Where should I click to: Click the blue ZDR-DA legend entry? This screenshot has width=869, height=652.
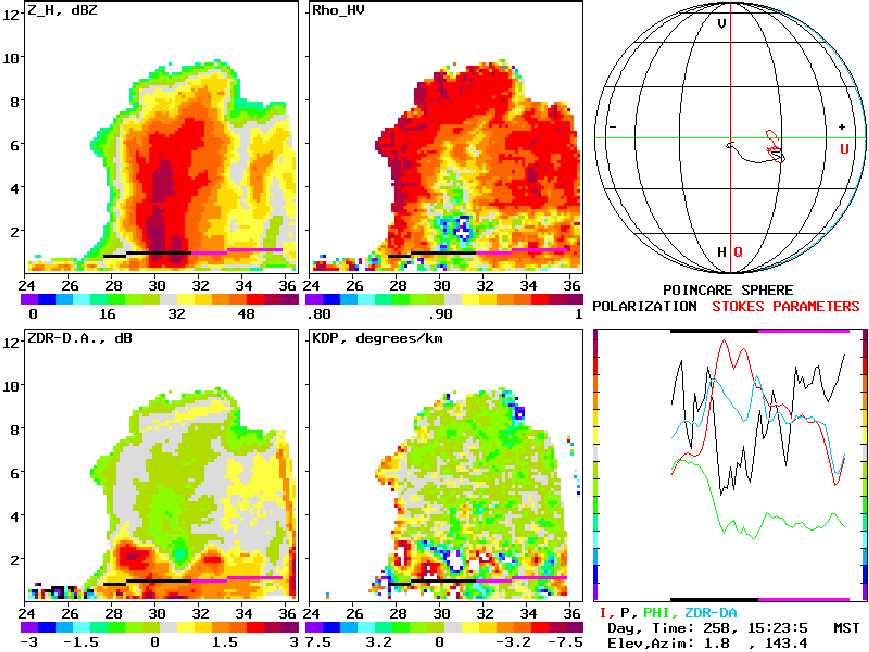tap(711, 613)
